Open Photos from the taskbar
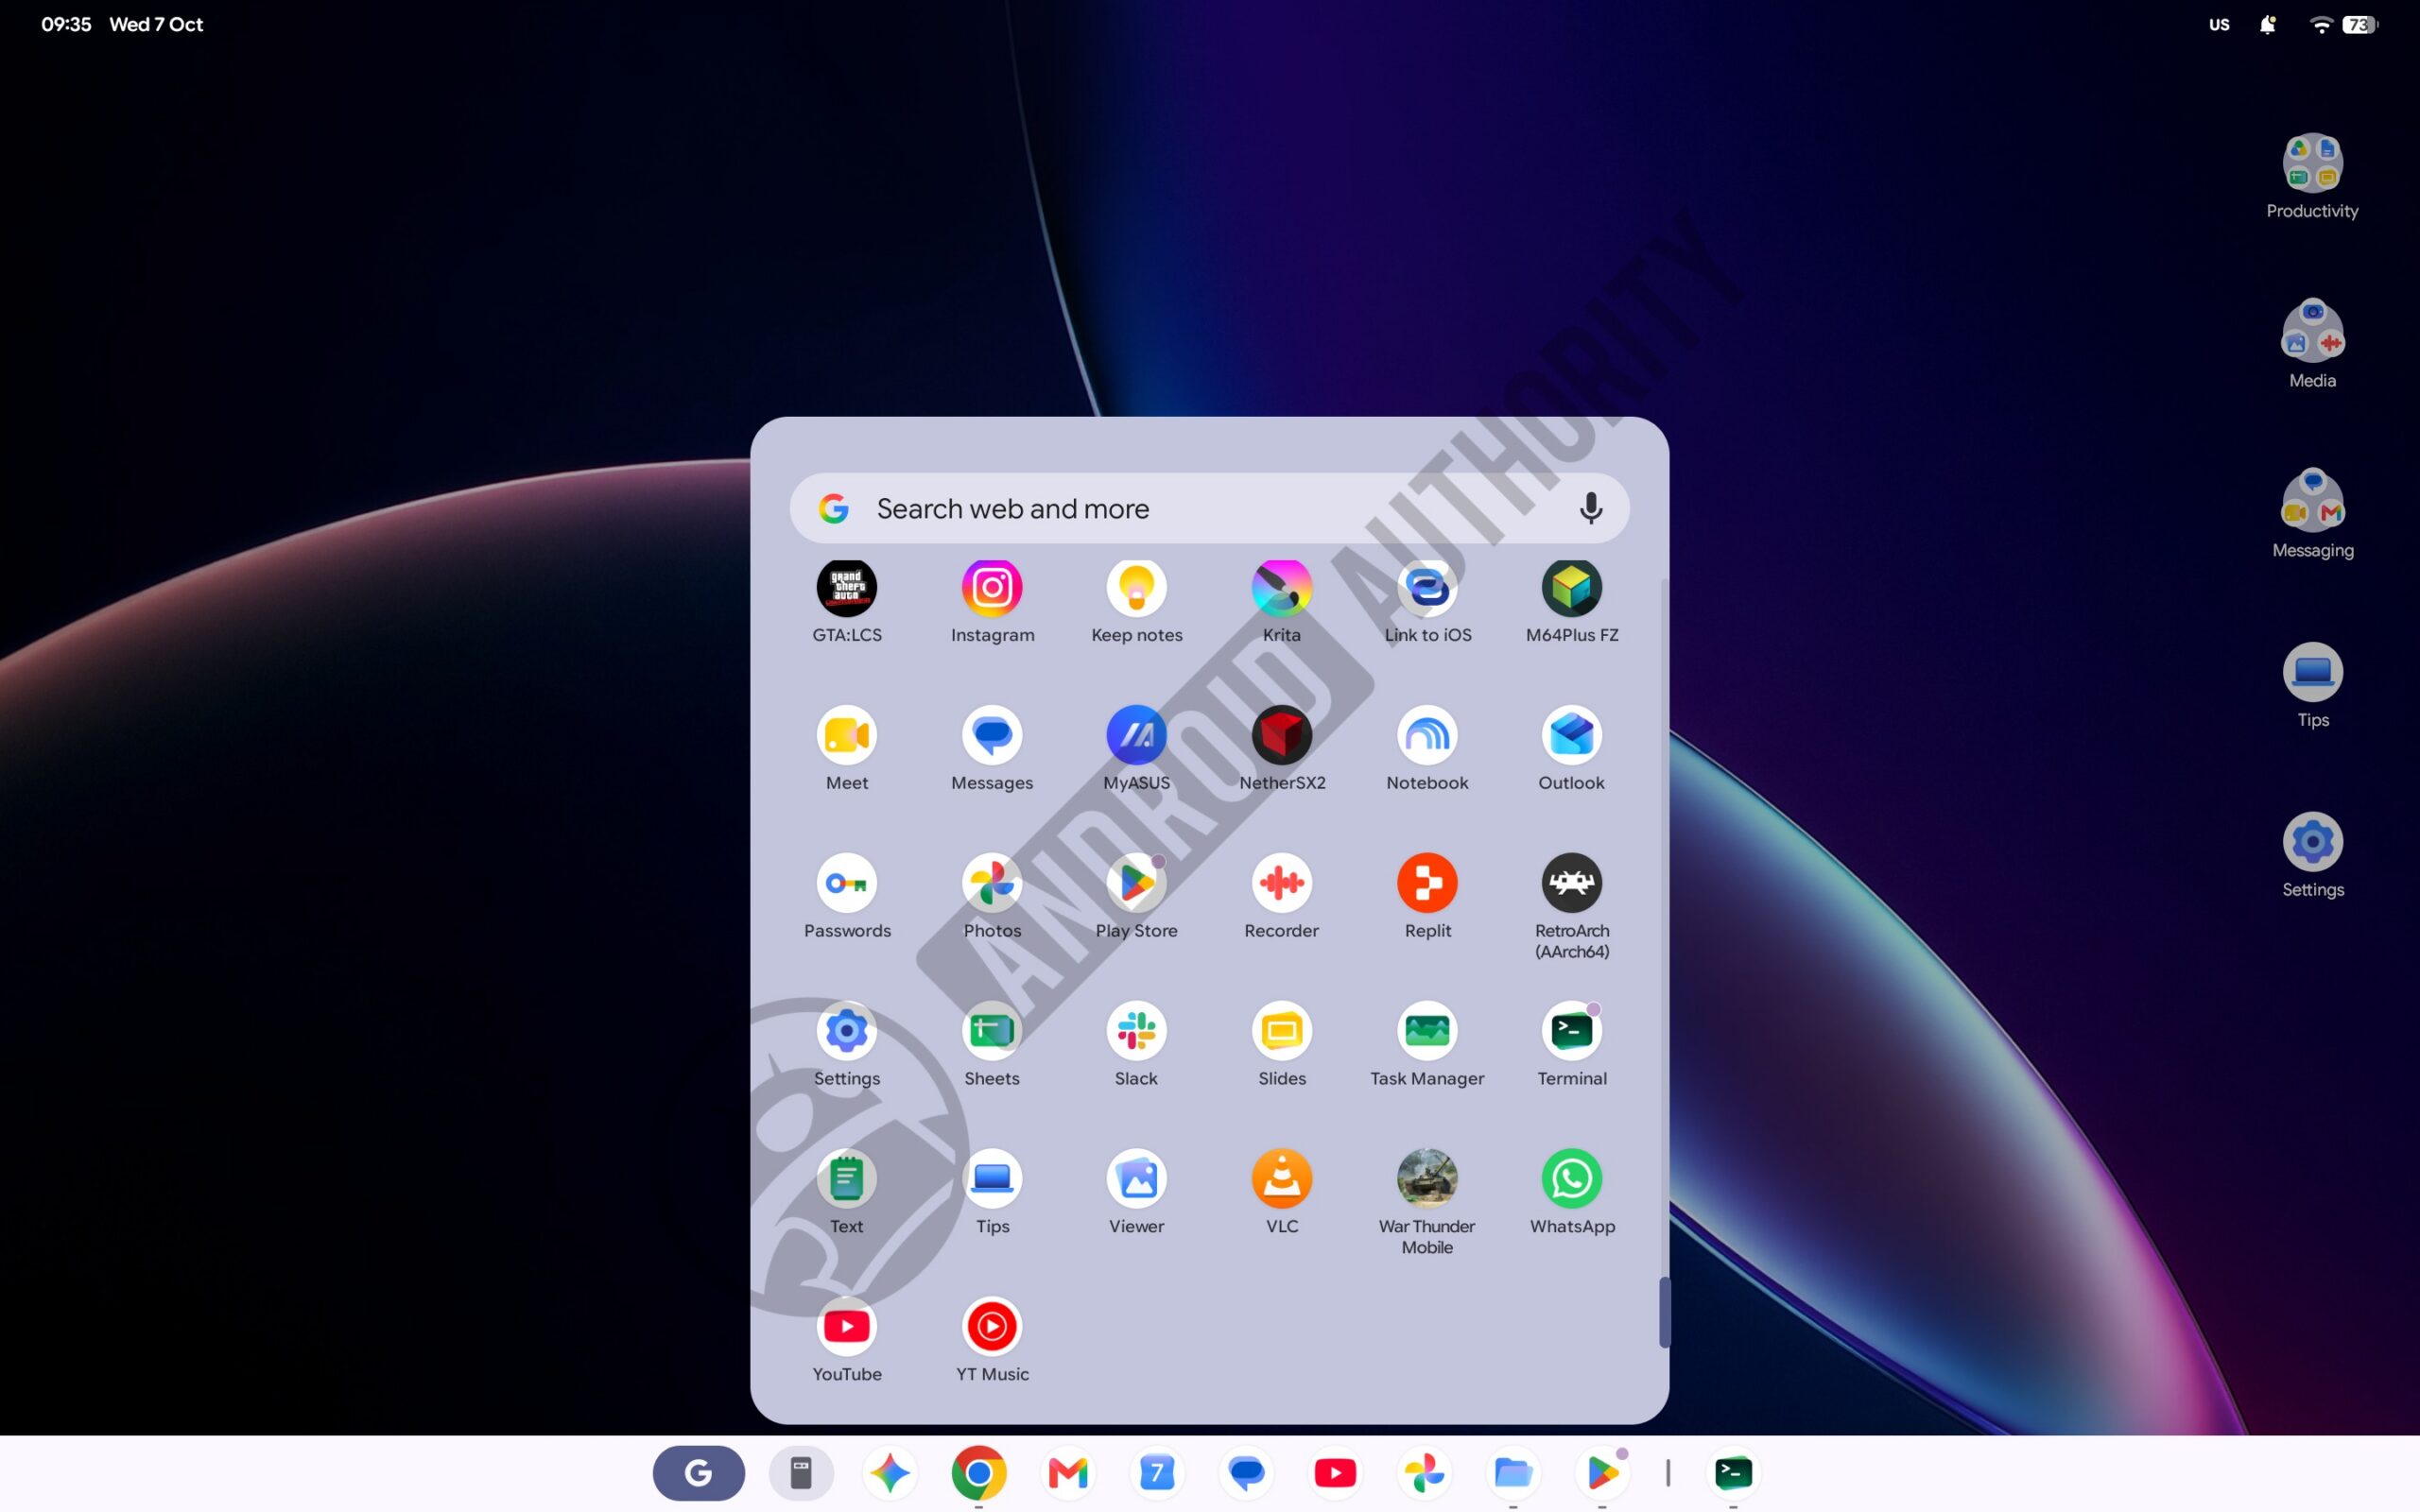 (1424, 1473)
